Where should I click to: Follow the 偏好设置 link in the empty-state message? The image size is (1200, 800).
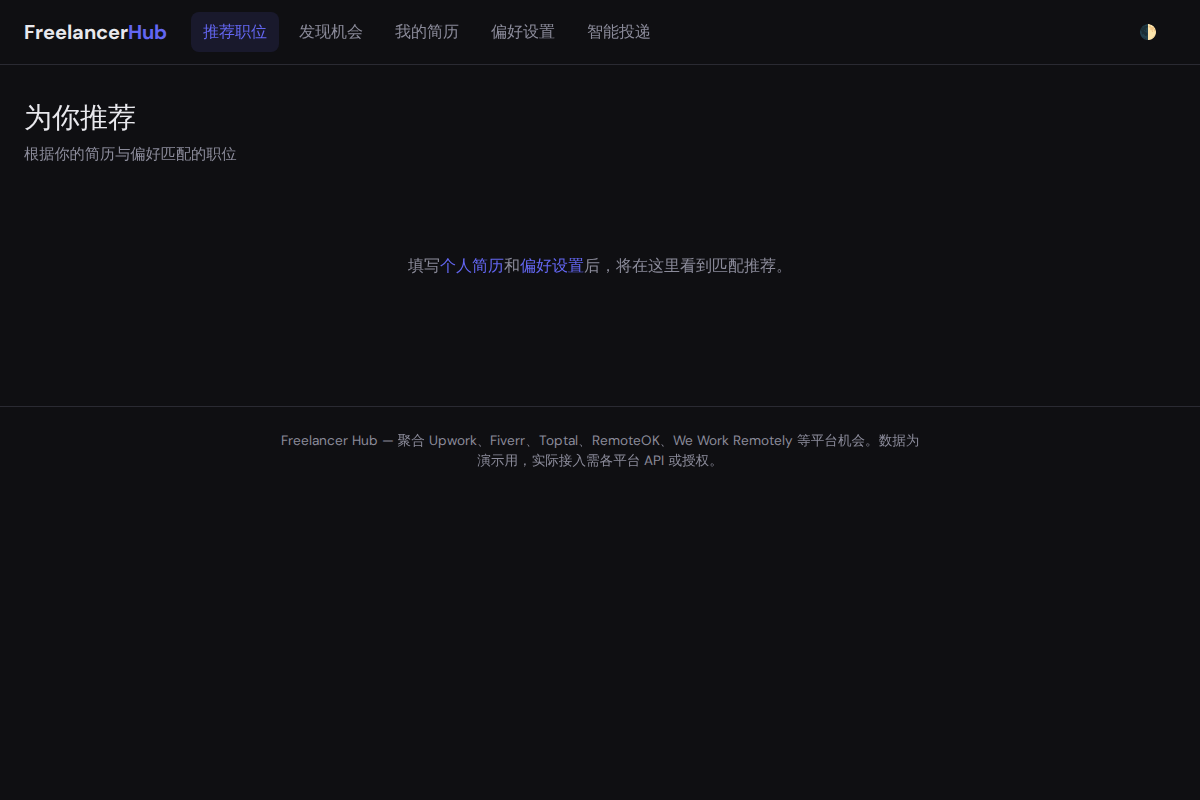click(552, 266)
